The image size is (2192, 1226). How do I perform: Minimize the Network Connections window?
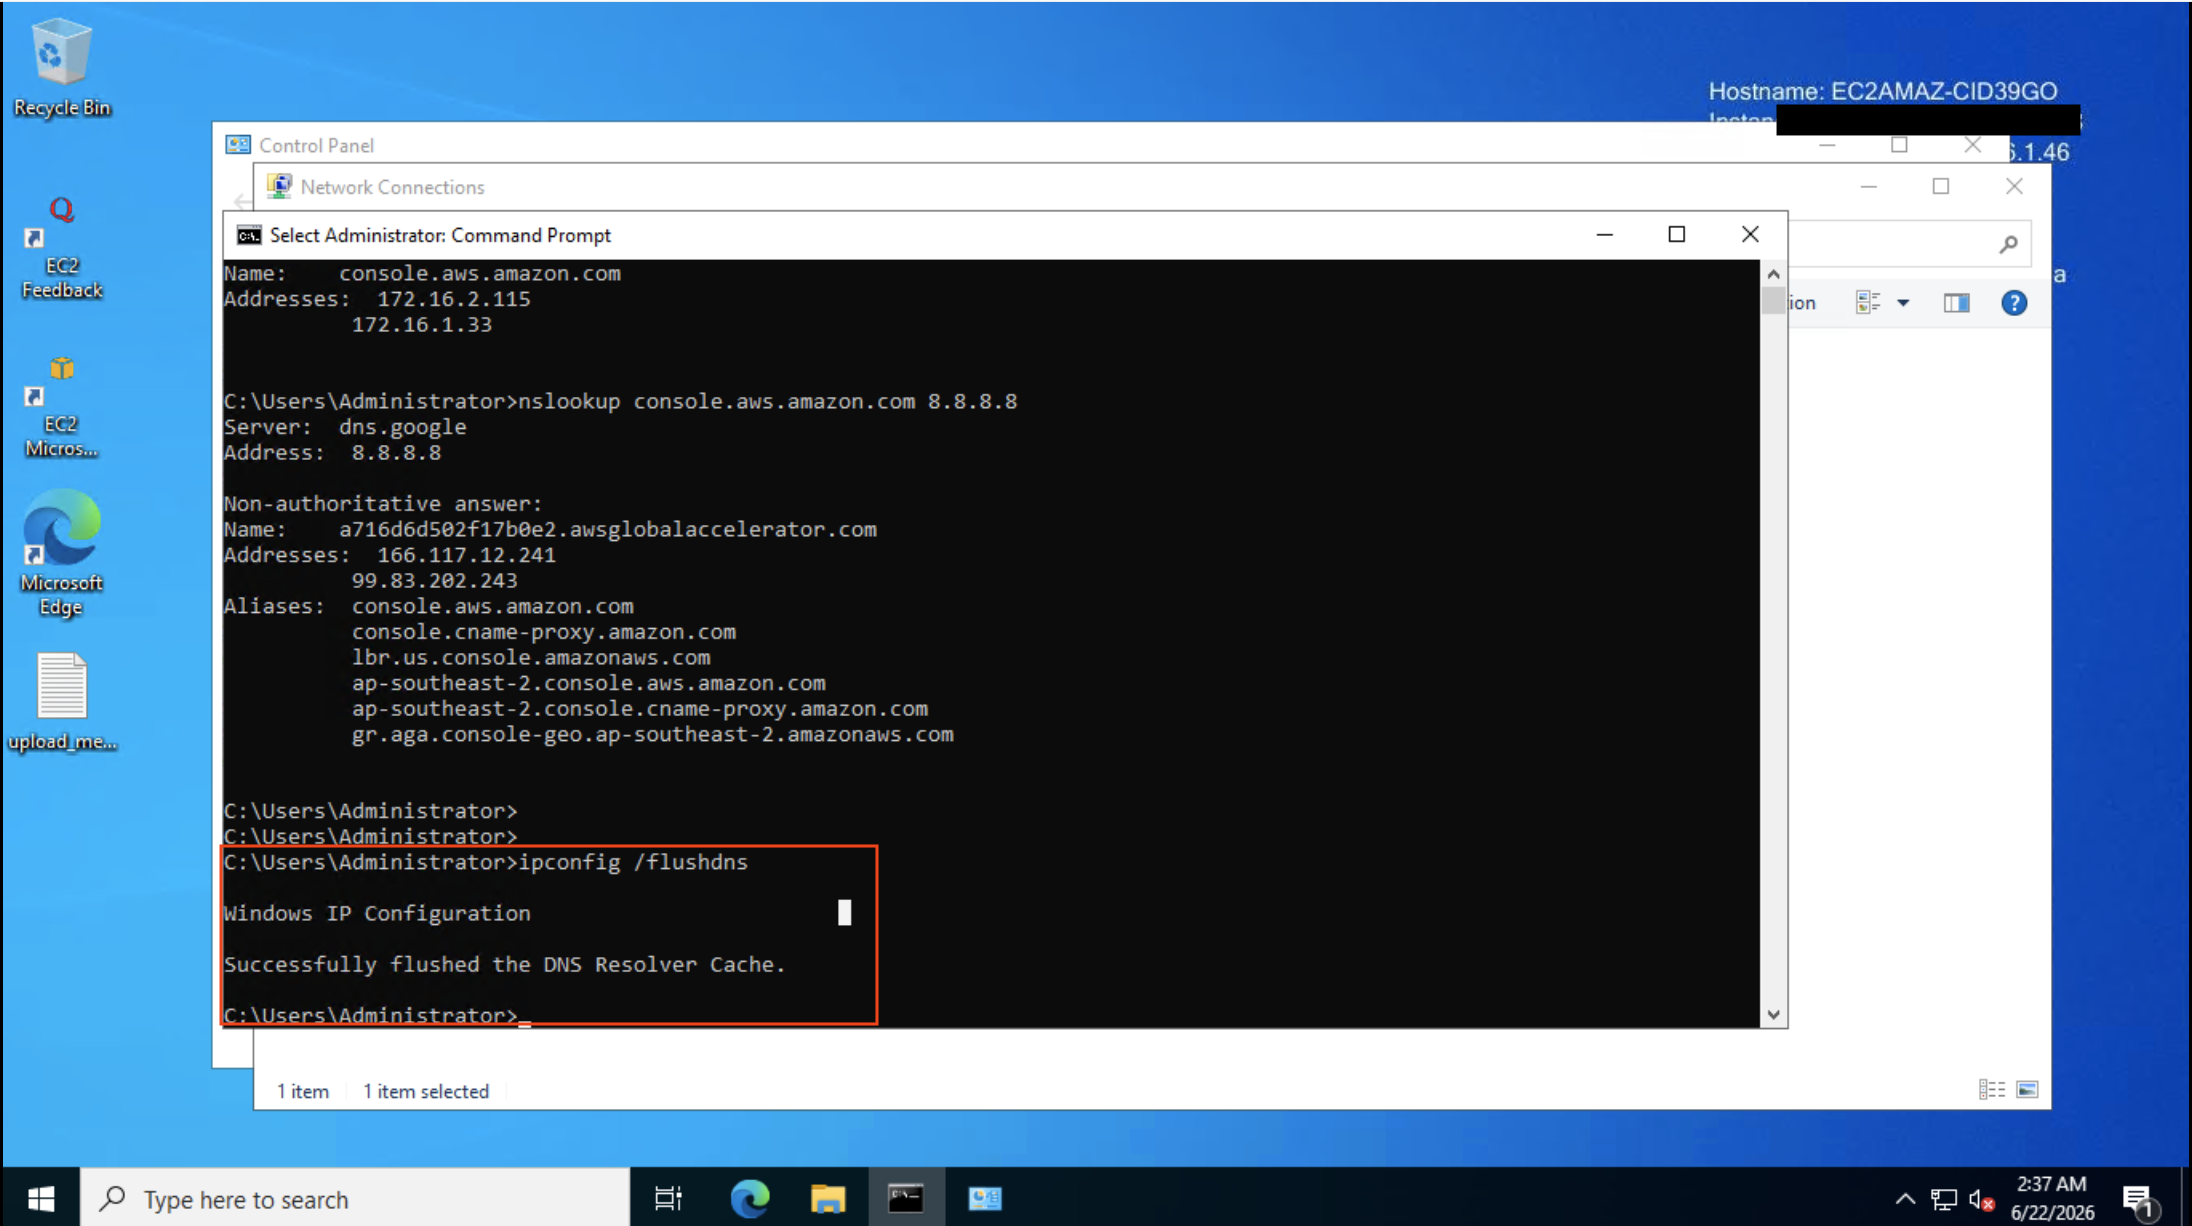pyautogui.click(x=1868, y=186)
